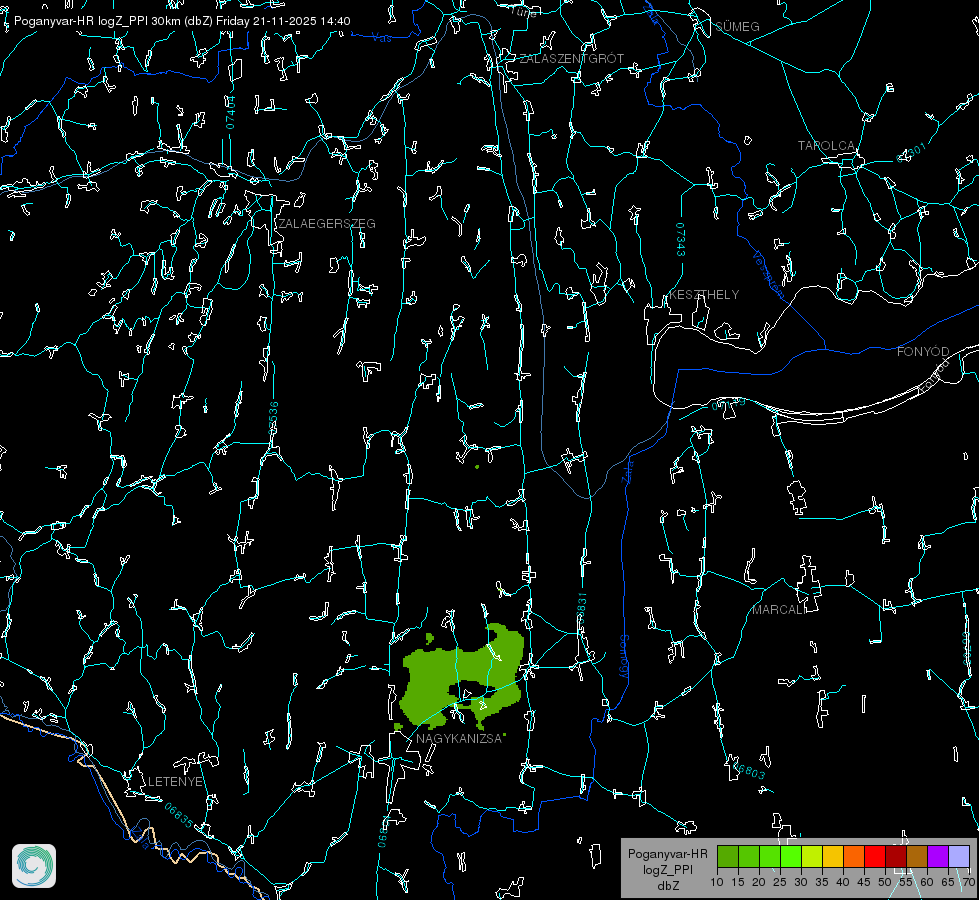979x900 pixels.
Task: Click the 70 tick value on legend scale
Action: point(969,883)
